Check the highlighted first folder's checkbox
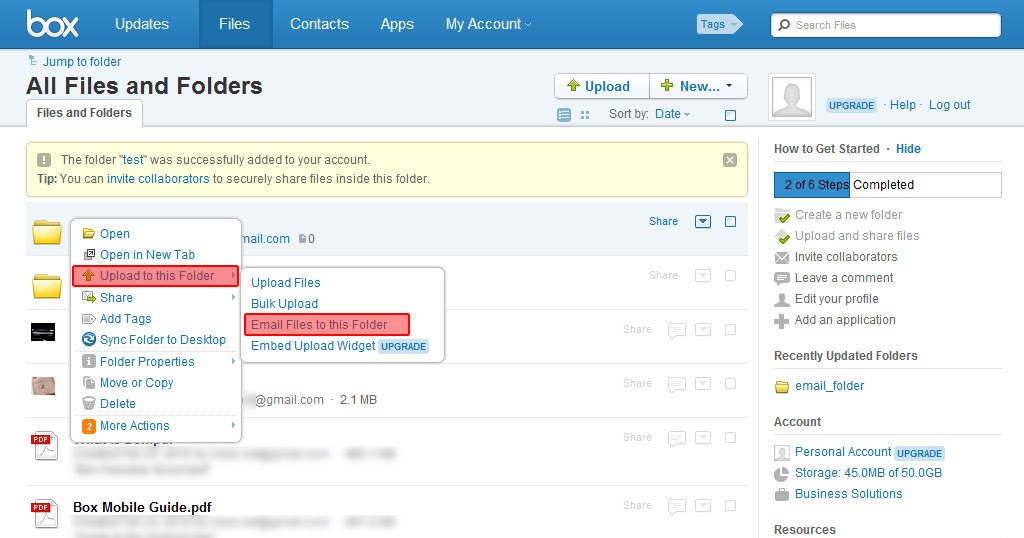This screenshot has width=1024, height=538. tap(731, 222)
